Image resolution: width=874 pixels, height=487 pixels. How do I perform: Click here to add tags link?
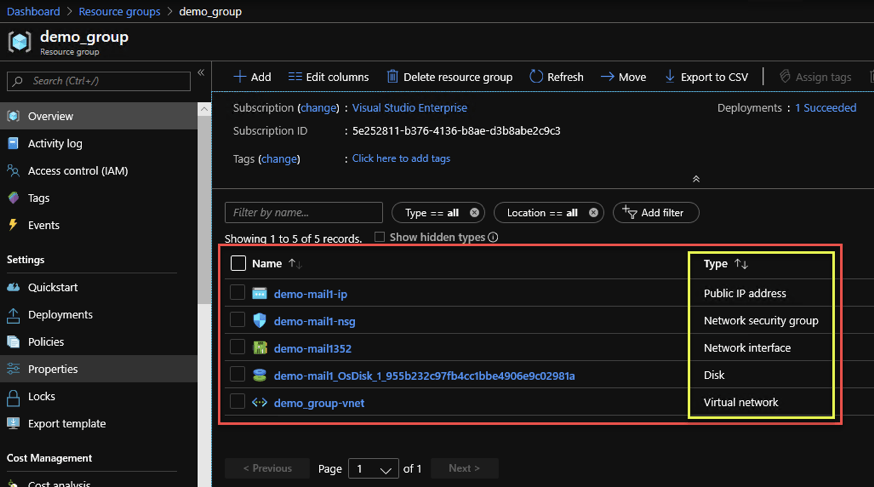(401, 158)
